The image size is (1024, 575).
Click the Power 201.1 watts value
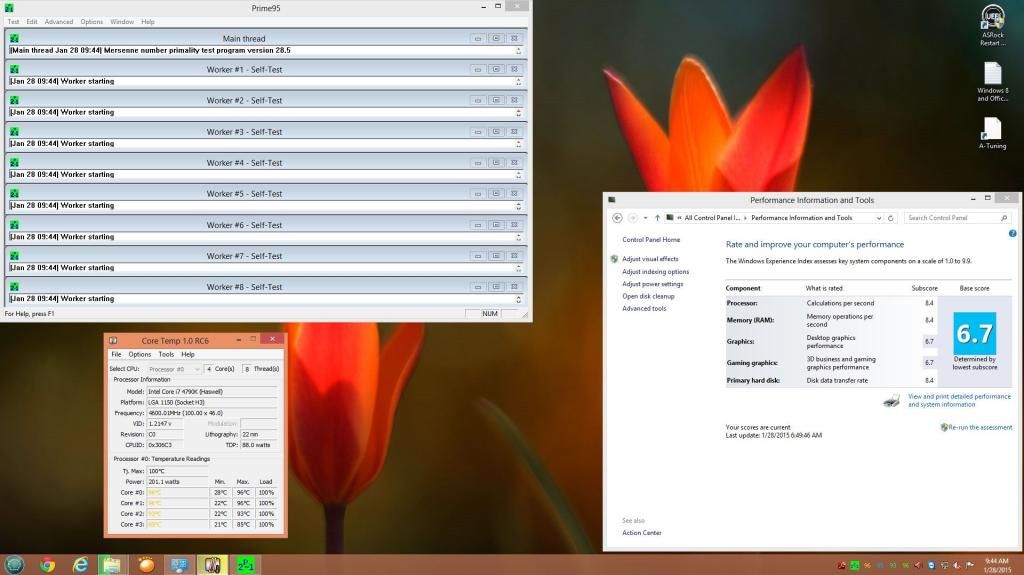(x=176, y=482)
